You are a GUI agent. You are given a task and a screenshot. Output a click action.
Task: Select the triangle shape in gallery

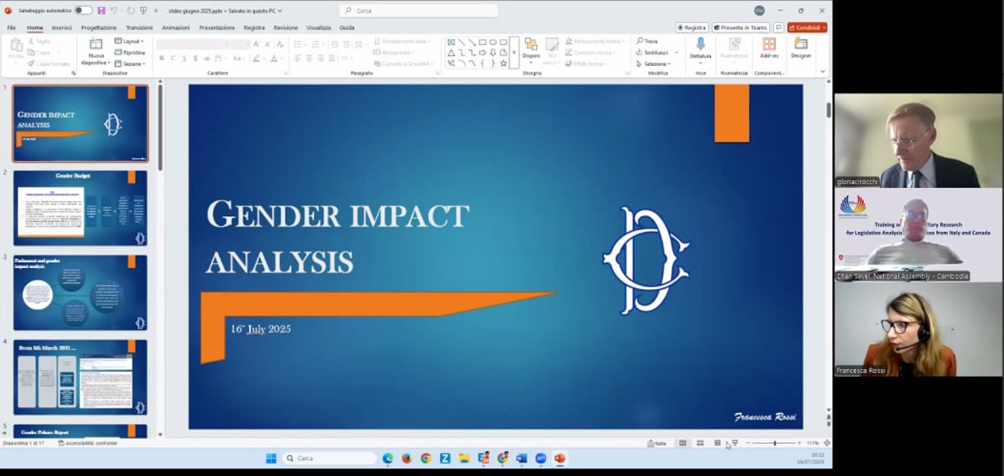point(451,53)
